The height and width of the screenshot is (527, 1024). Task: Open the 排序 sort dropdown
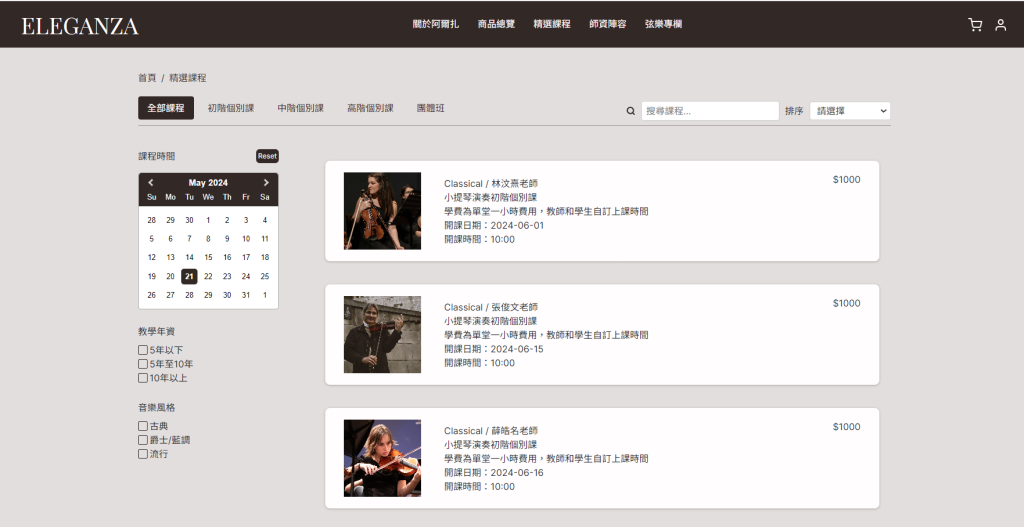(850, 111)
